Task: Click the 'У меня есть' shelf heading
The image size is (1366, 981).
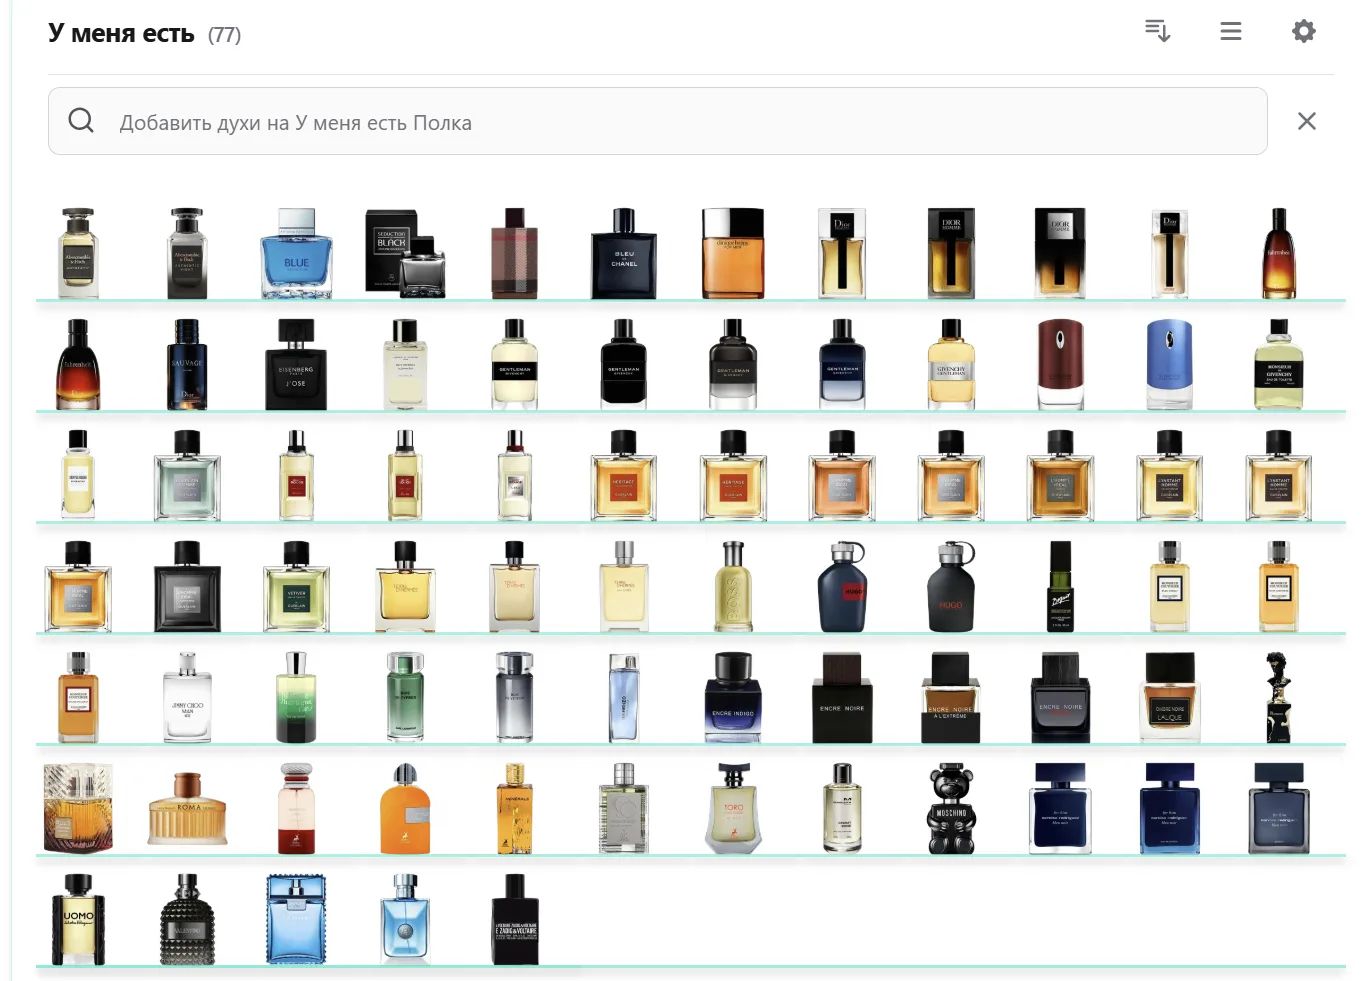Action: [121, 33]
